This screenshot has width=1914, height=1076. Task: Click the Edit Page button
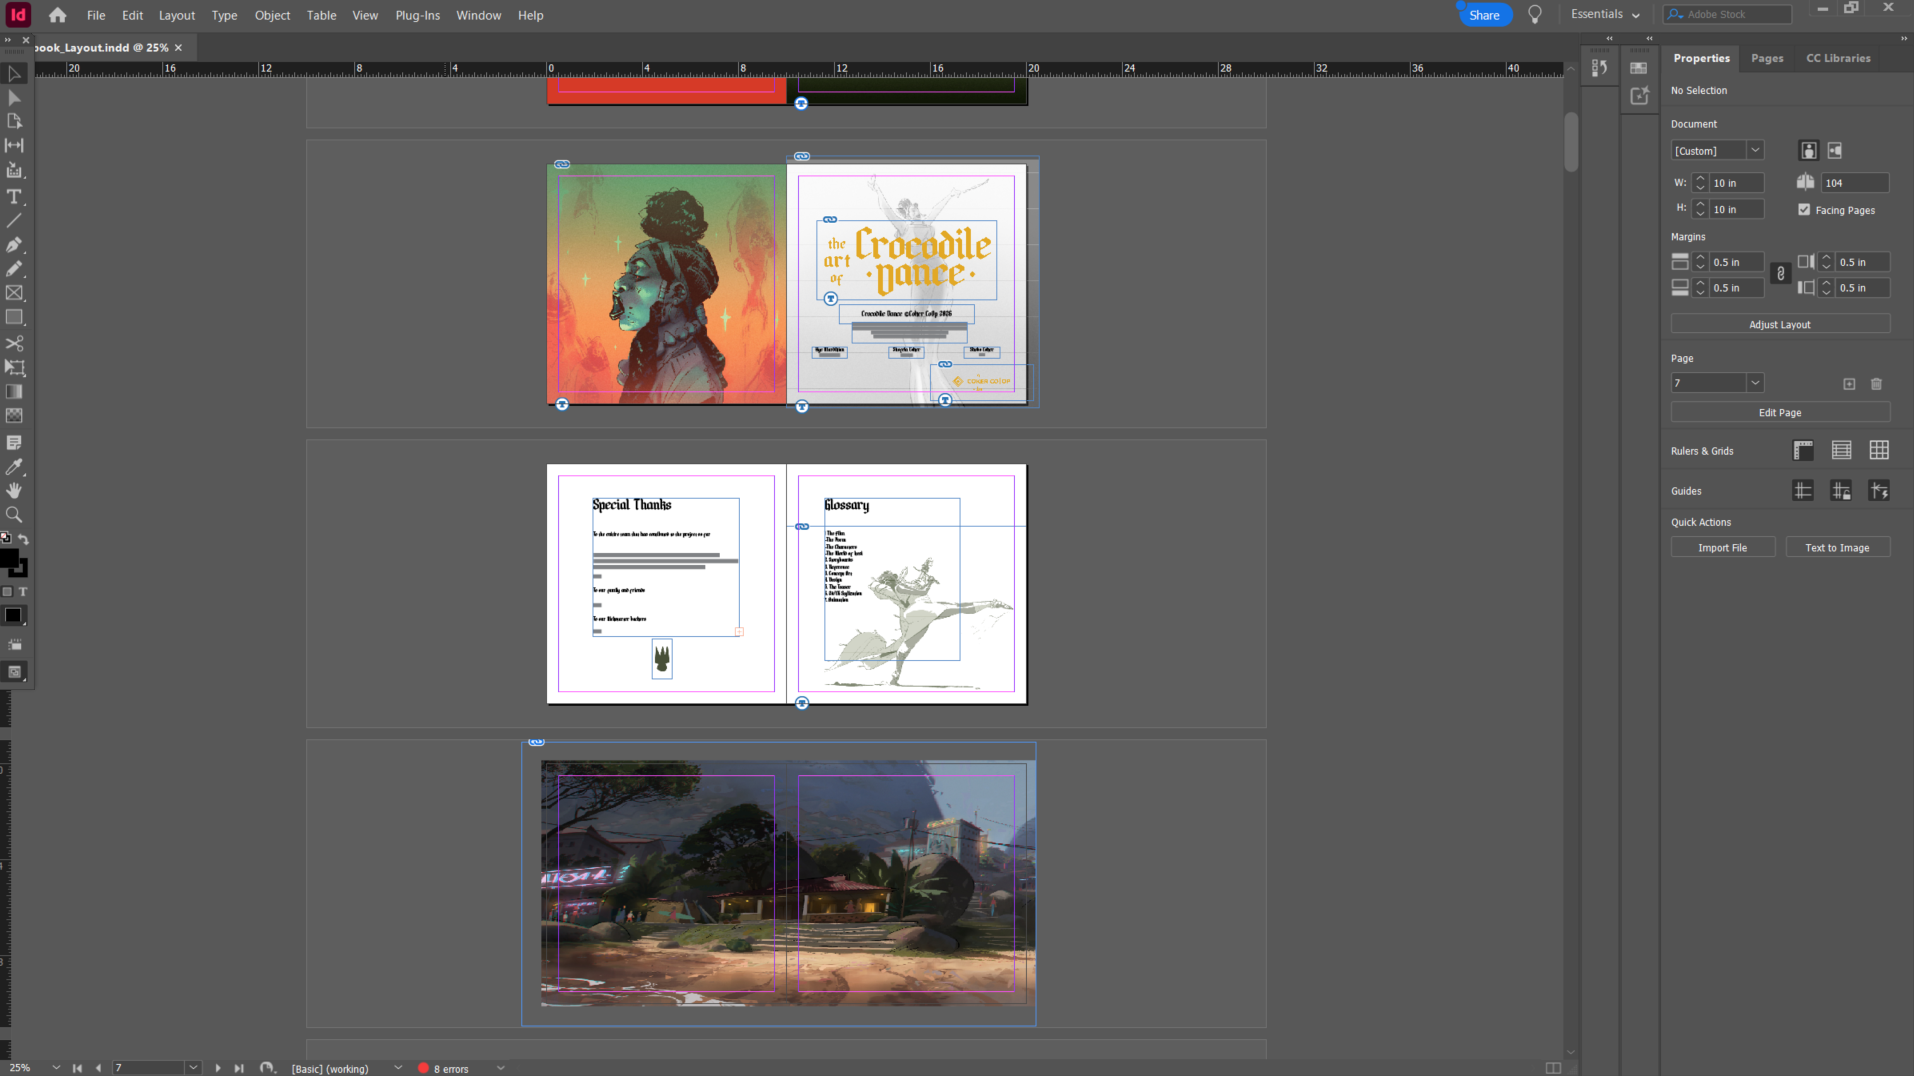click(1780, 412)
